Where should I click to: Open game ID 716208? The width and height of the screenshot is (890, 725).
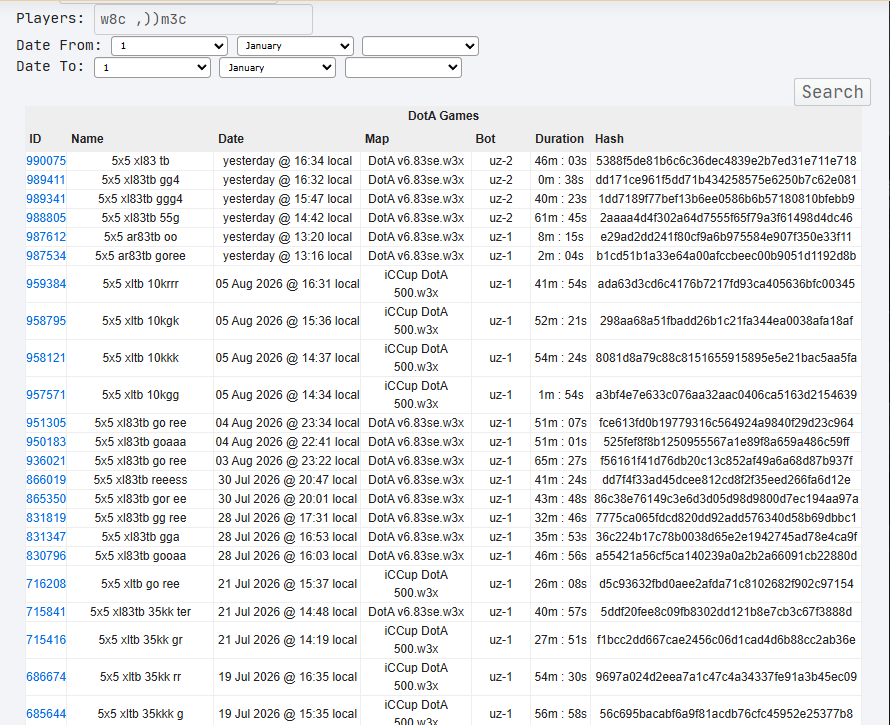click(x=46, y=584)
